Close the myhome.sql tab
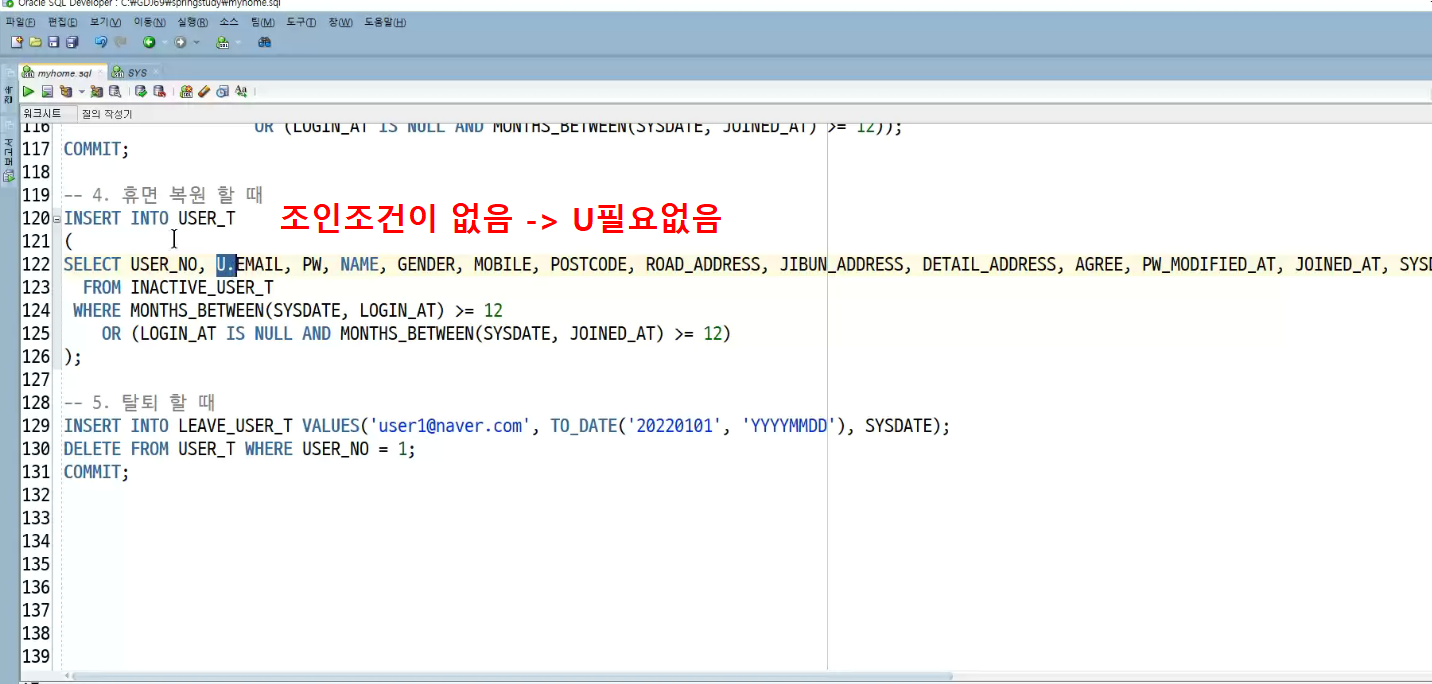 click(x=100, y=72)
